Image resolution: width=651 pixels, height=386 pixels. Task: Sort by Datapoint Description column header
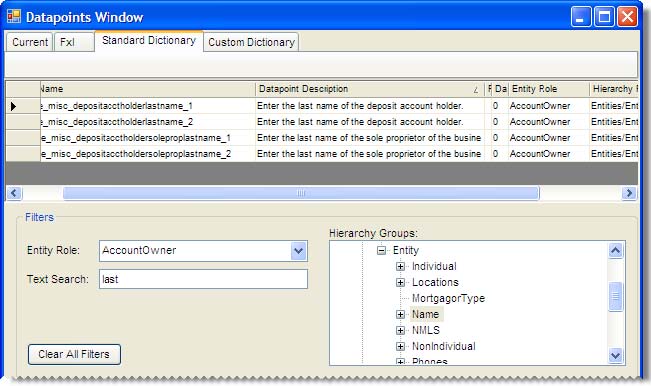click(370, 89)
